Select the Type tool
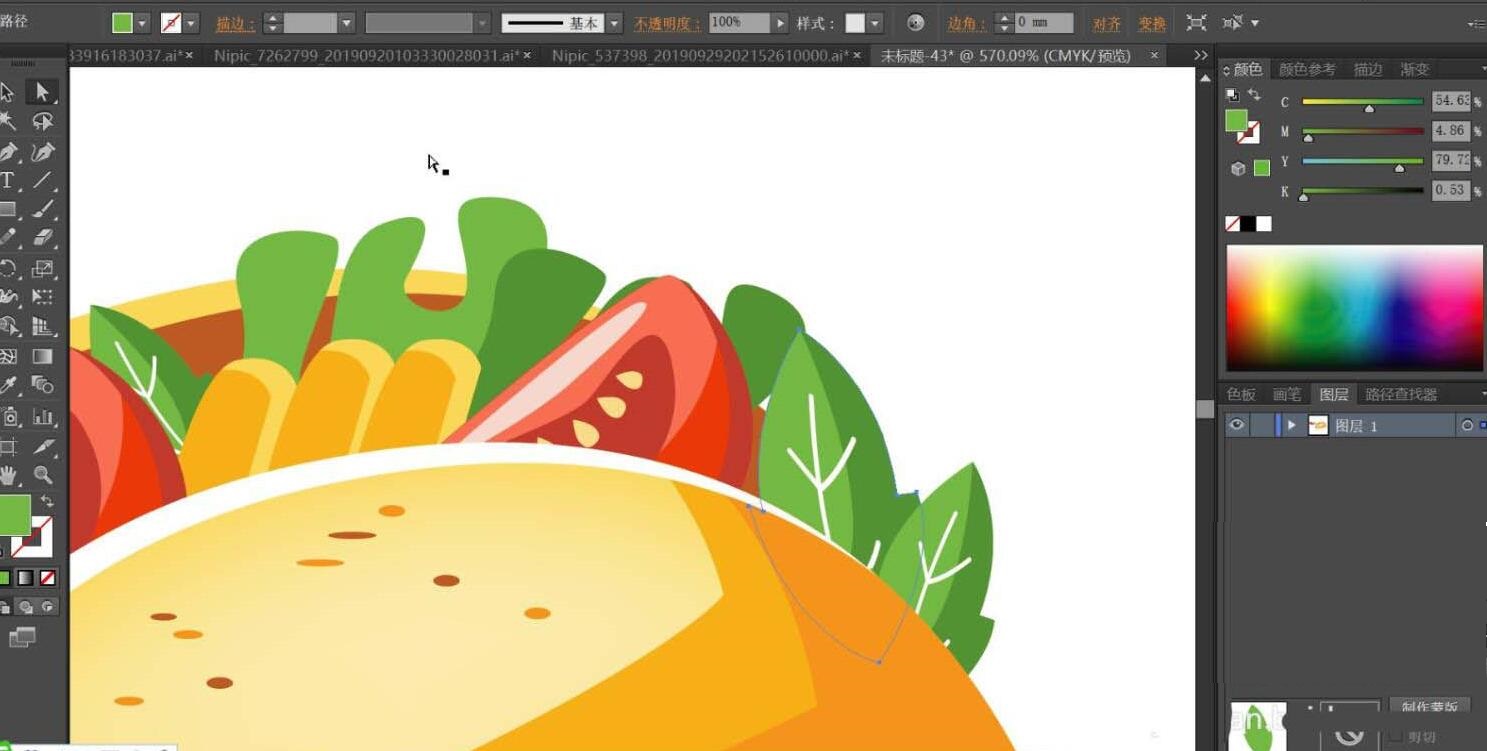This screenshot has width=1487, height=751. coord(7,181)
